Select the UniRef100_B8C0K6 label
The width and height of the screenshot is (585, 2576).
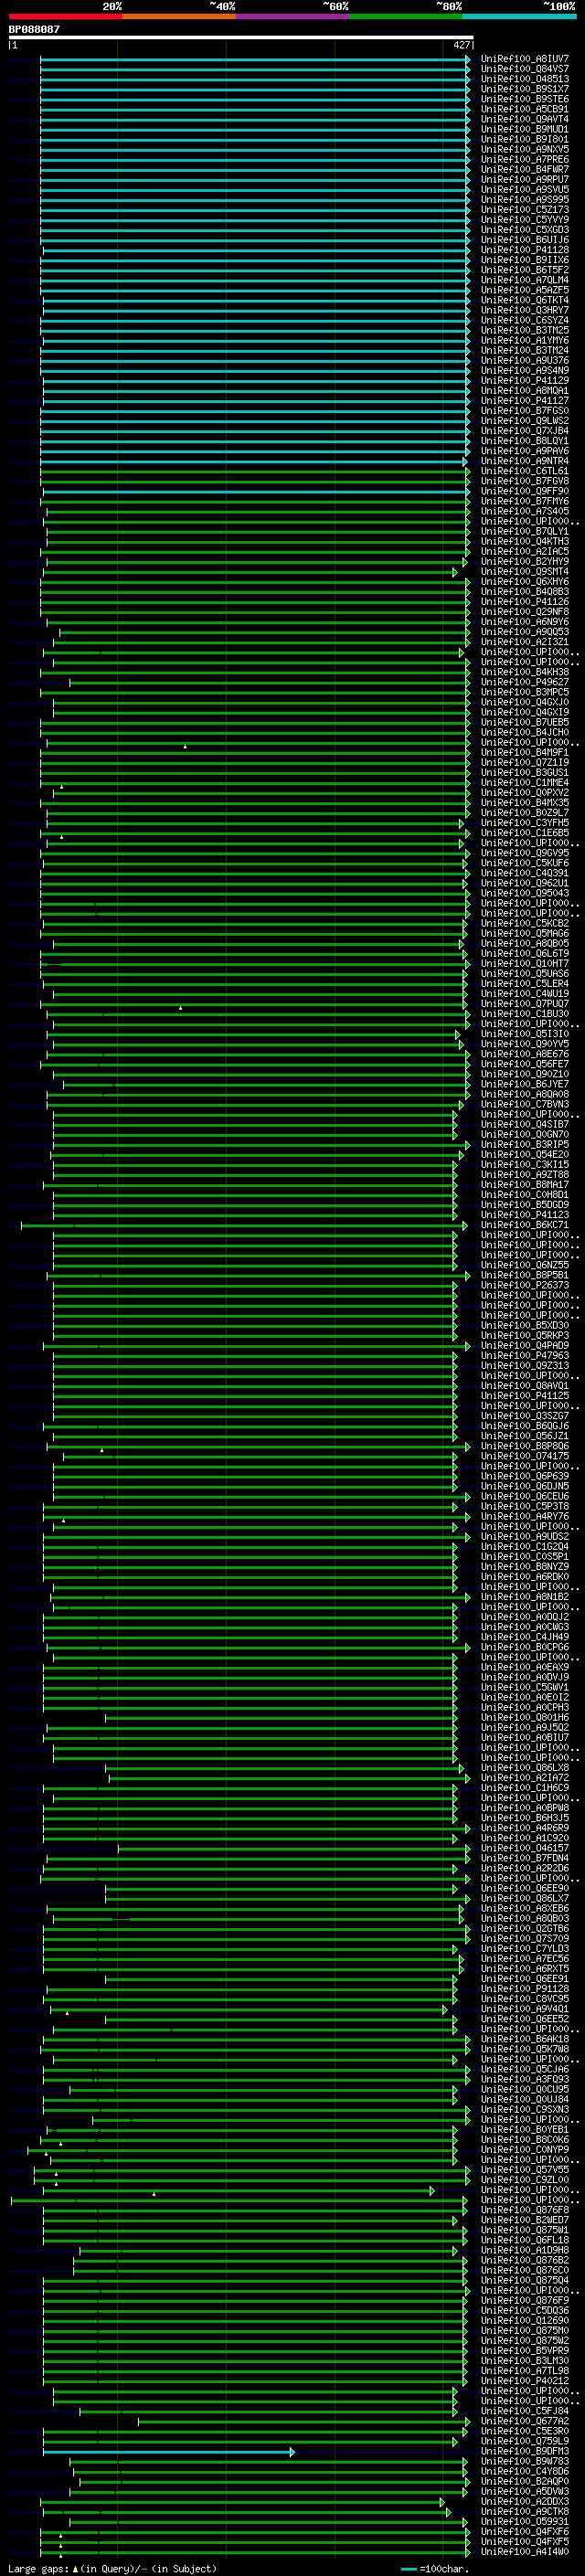coord(524,2139)
